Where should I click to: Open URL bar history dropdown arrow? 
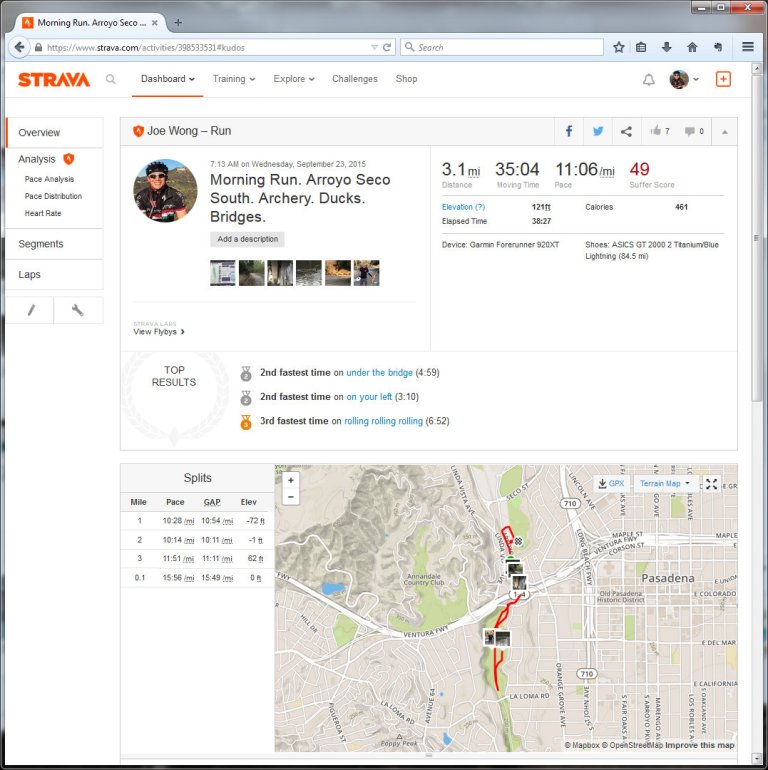point(374,48)
